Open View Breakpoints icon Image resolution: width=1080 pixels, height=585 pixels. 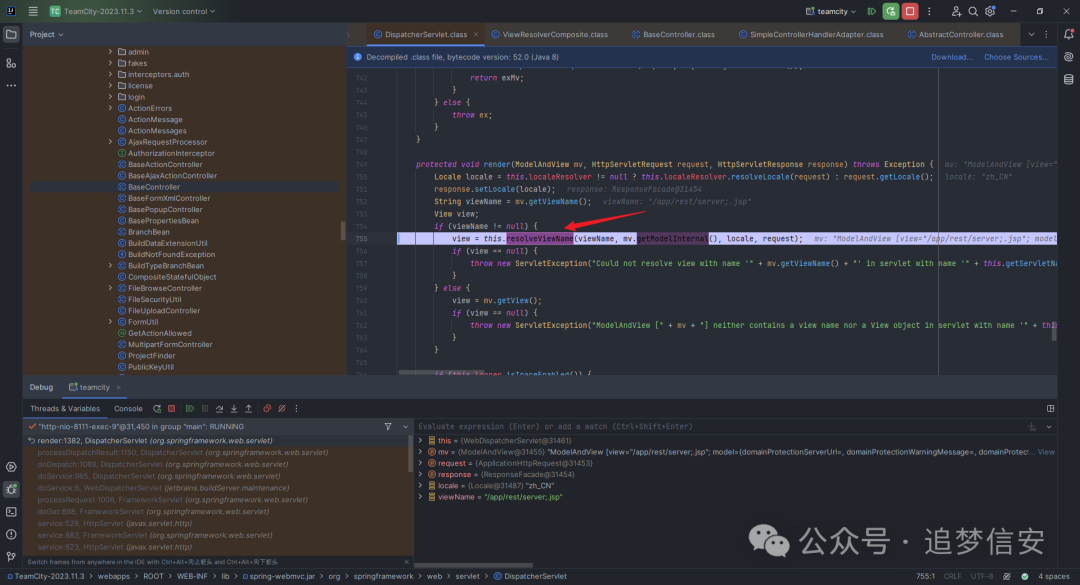(x=267, y=409)
